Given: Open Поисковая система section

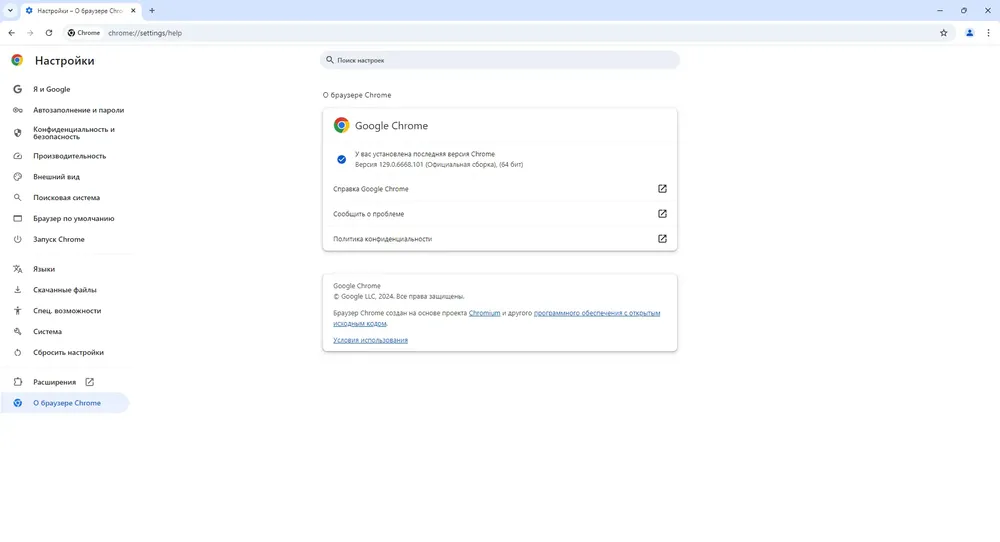Looking at the screenshot, I should pyautogui.click(x=66, y=198).
